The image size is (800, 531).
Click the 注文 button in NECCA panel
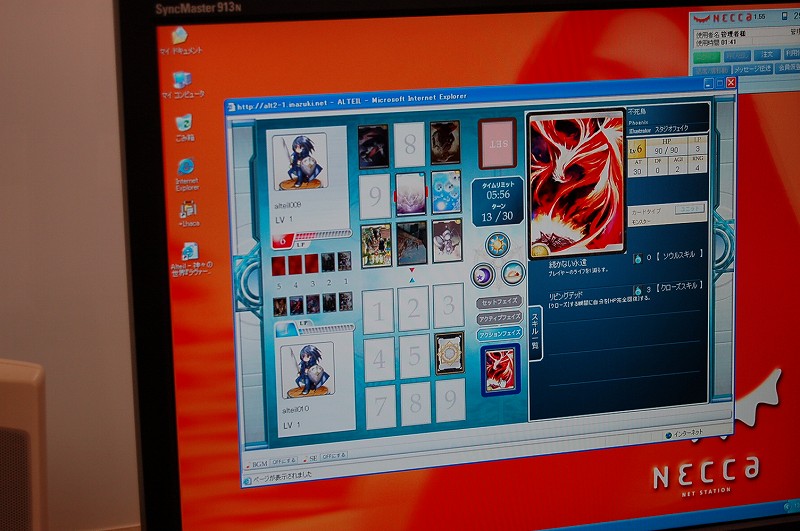(x=767, y=54)
